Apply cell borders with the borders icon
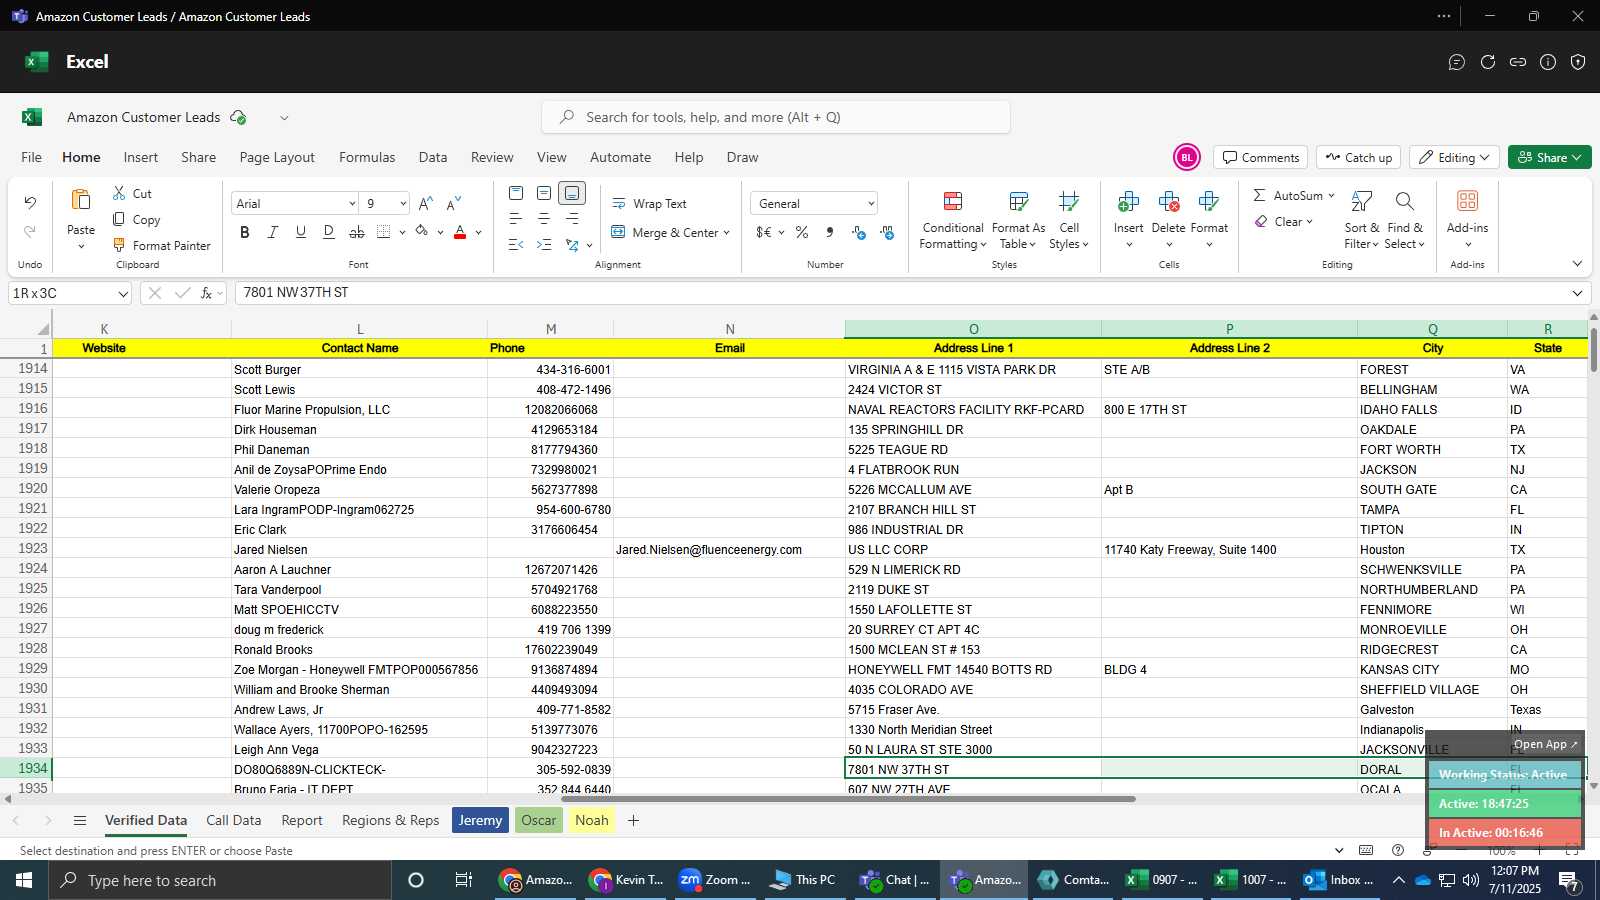Screen dimensions: 1600x900 coord(384,232)
